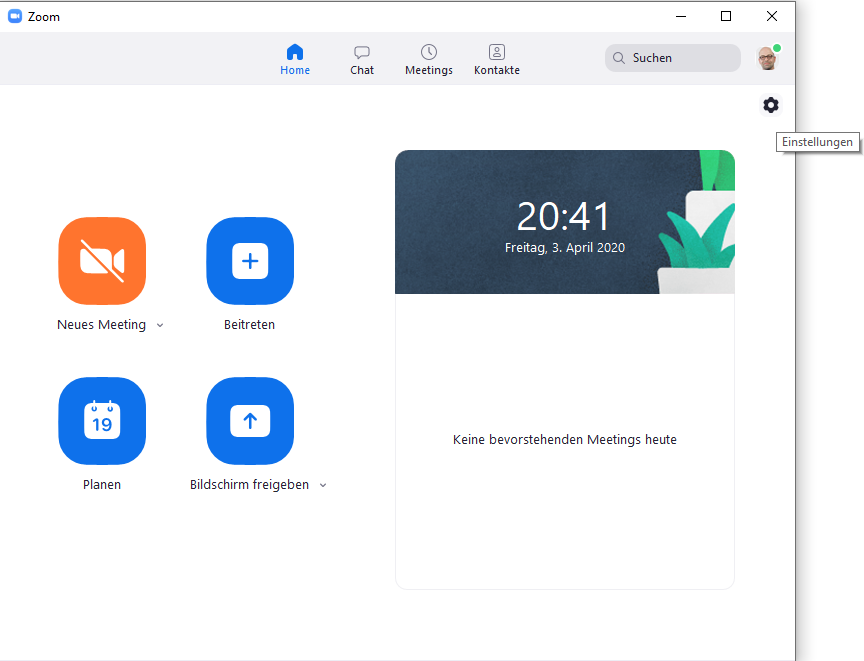The height and width of the screenshot is (661, 864).
Task: Maximize the Zoom window
Action: (726, 17)
